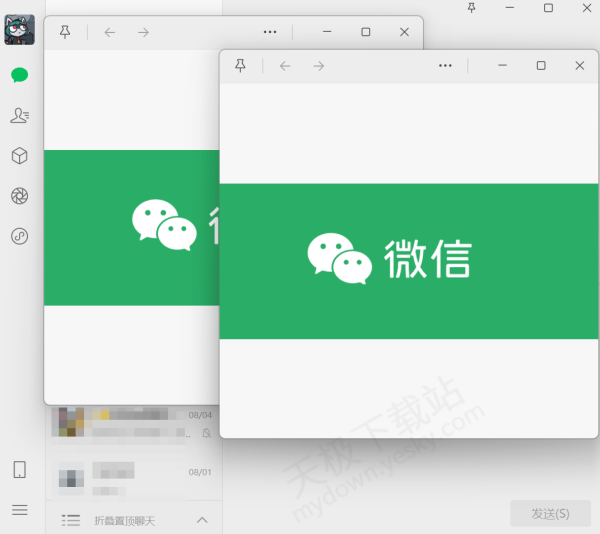Click the 折叠置顶聊天 label
This screenshot has height=534, width=600.
124,521
